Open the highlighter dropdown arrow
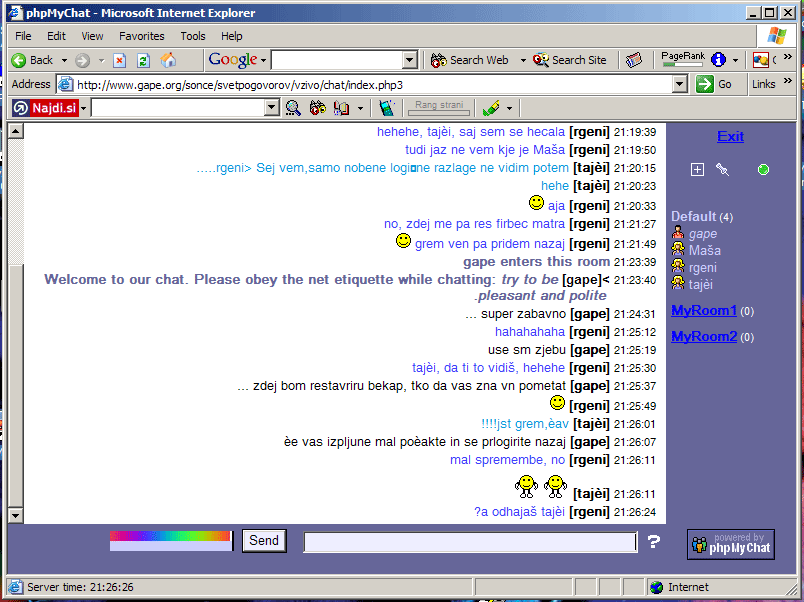 click(x=509, y=108)
